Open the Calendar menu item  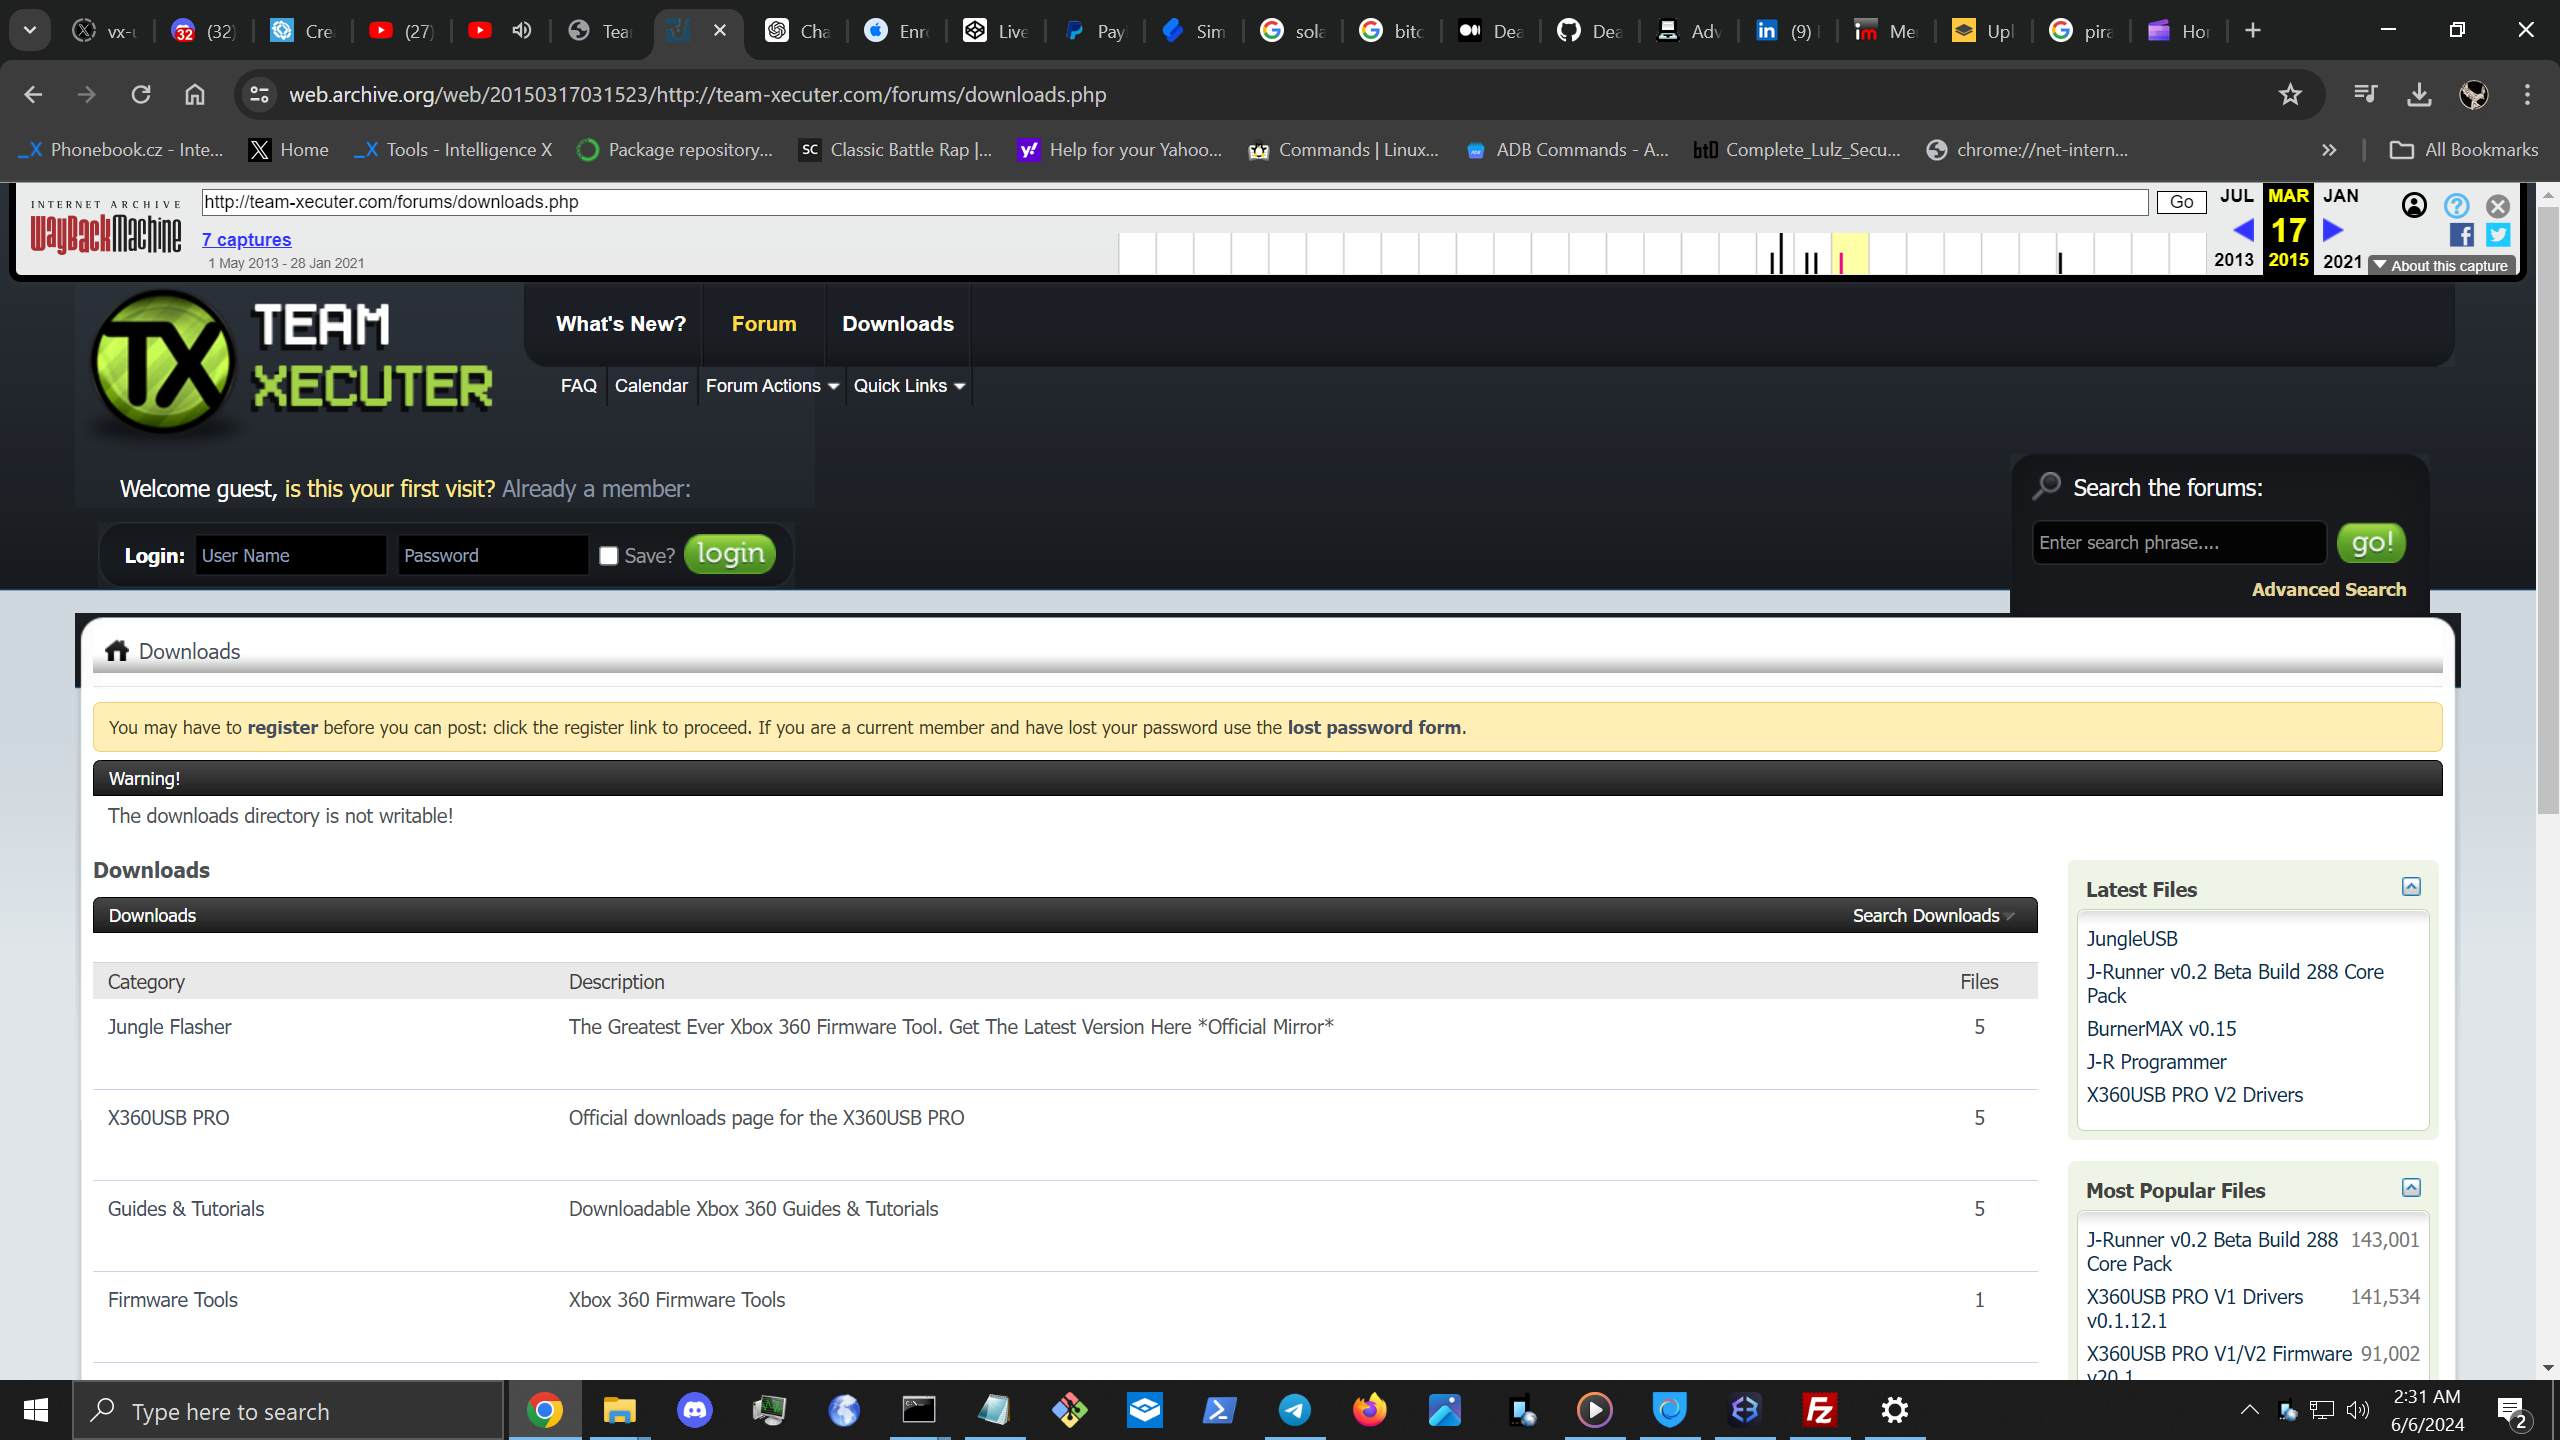(x=651, y=386)
